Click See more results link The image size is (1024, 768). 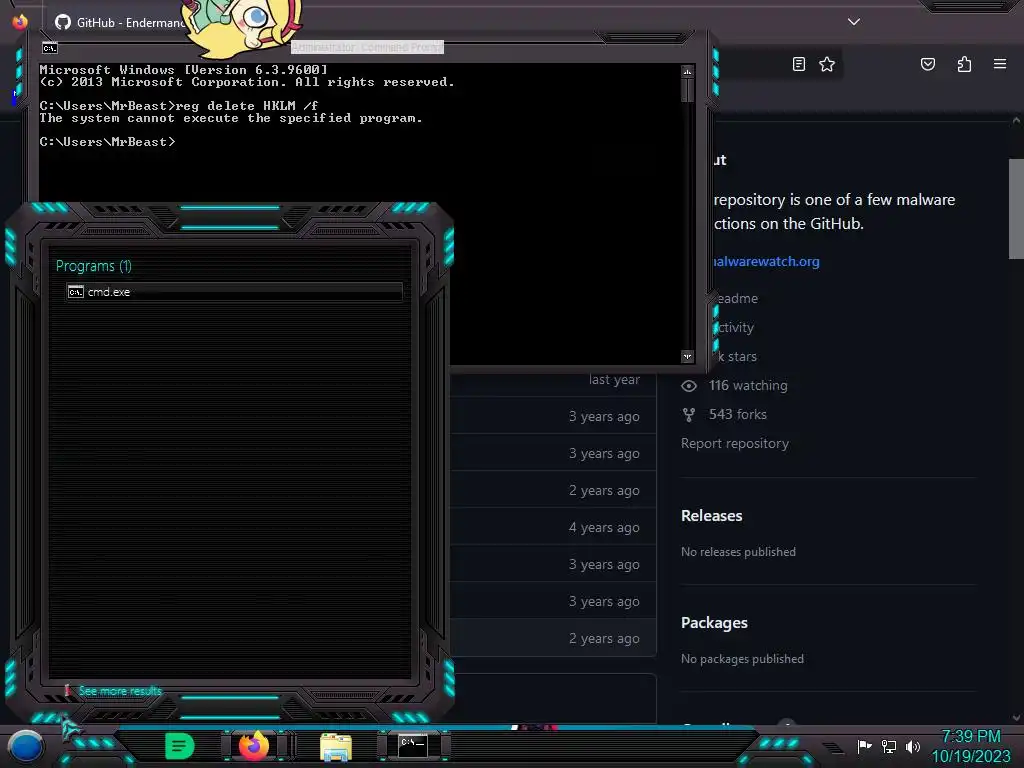120,691
